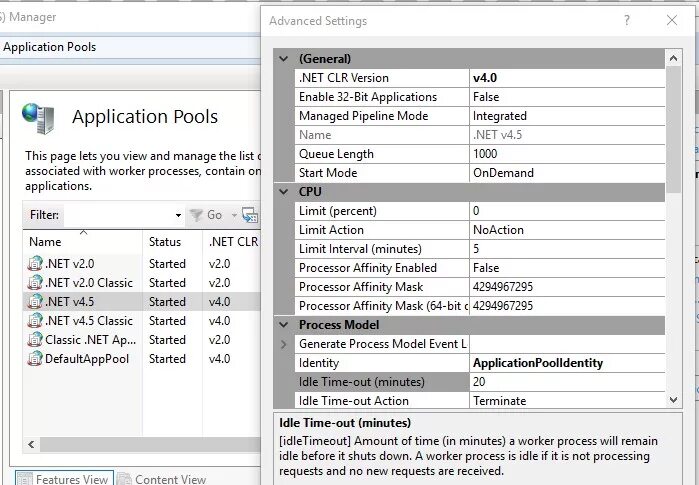Click the .NET v4.5 Classic pool icon
Image resolution: width=699 pixels, height=485 pixels.
click(36, 321)
